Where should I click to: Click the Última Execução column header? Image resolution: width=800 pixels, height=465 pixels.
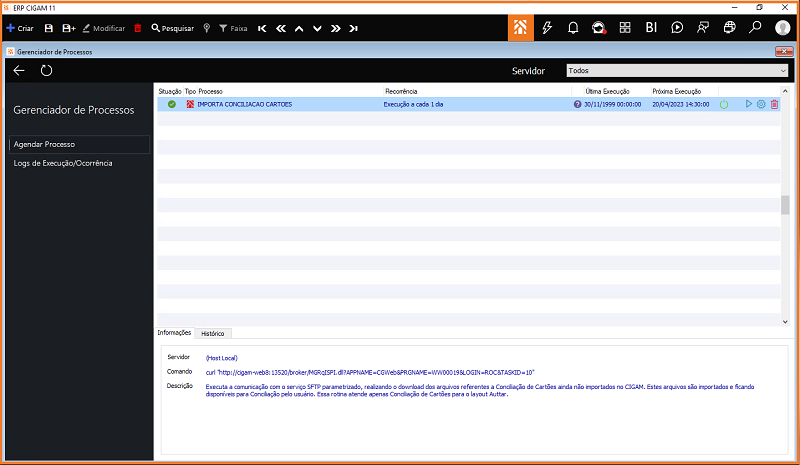tap(607, 91)
